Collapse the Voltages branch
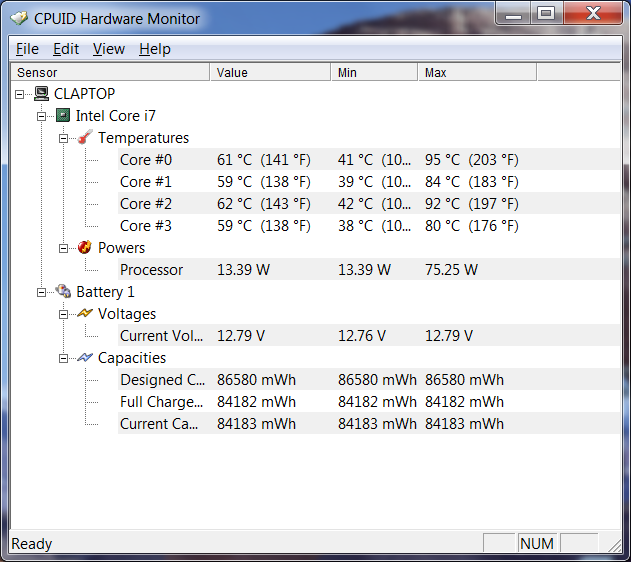The width and height of the screenshot is (631, 562). (x=63, y=315)
